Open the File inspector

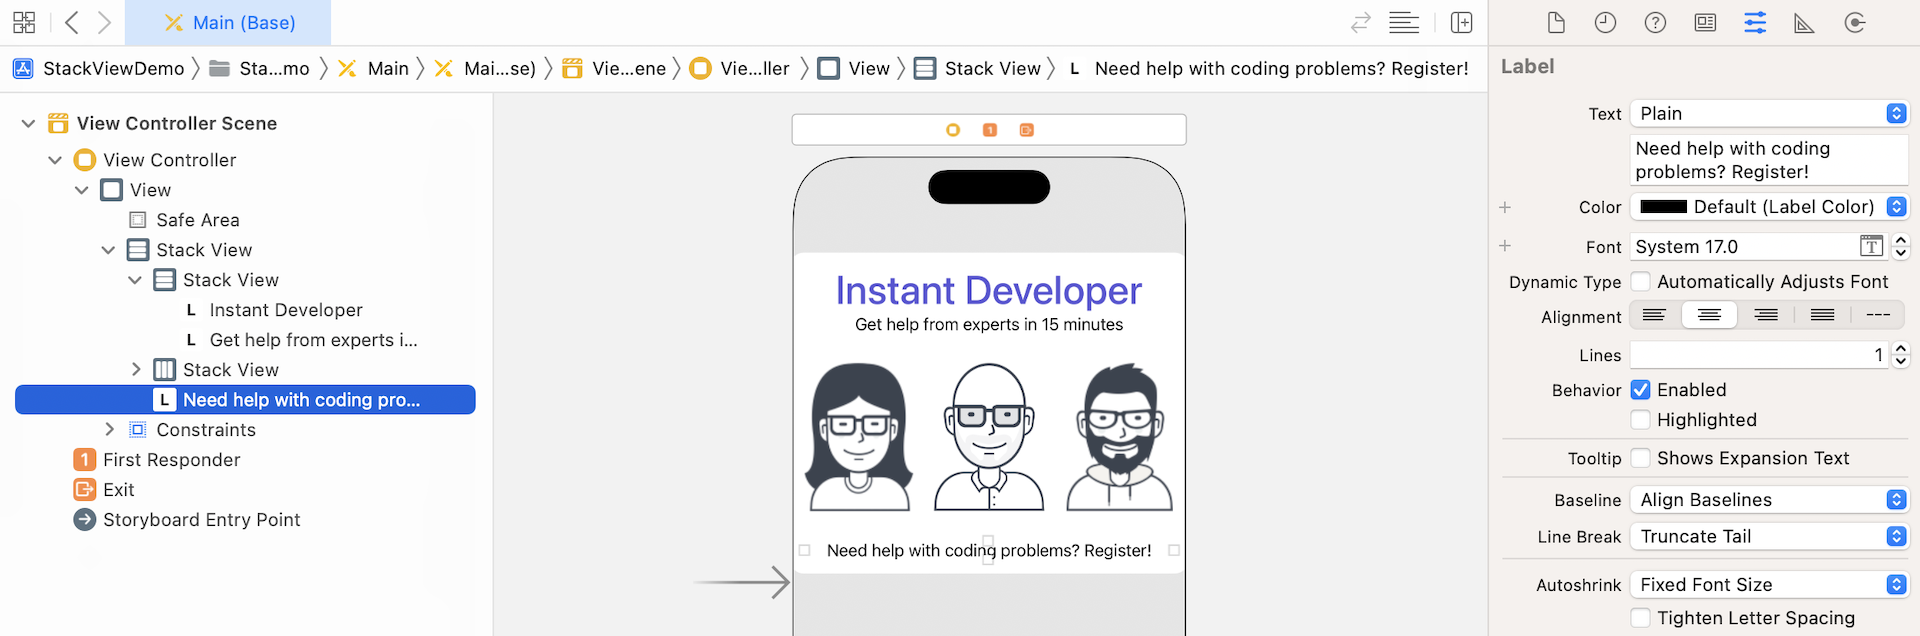[1556, 23]
